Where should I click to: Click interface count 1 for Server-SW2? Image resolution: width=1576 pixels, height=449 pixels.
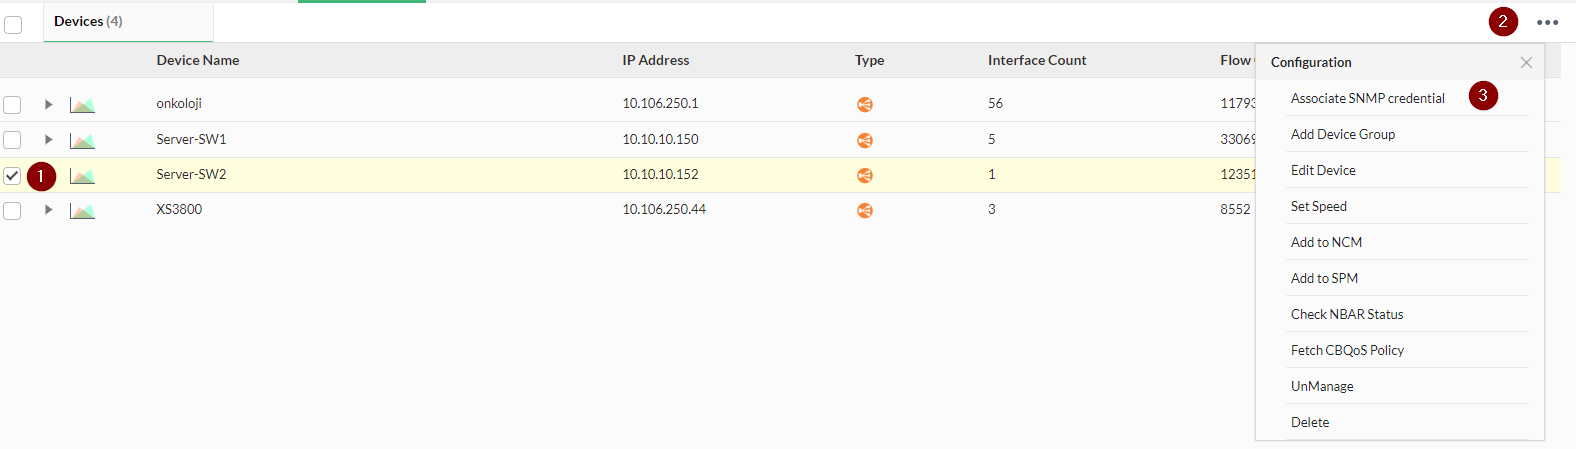(x=992, y=174)
